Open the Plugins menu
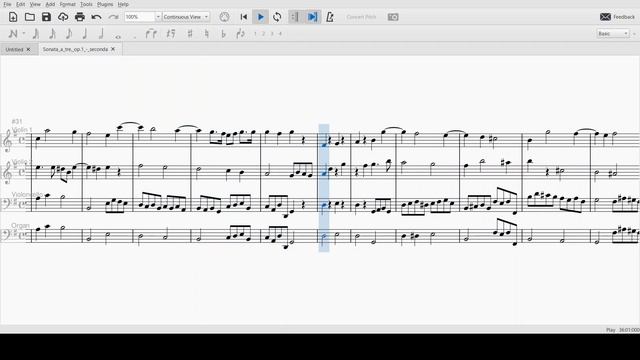The height and width of the screenshot is (360, 640). (x=105, y=4)
